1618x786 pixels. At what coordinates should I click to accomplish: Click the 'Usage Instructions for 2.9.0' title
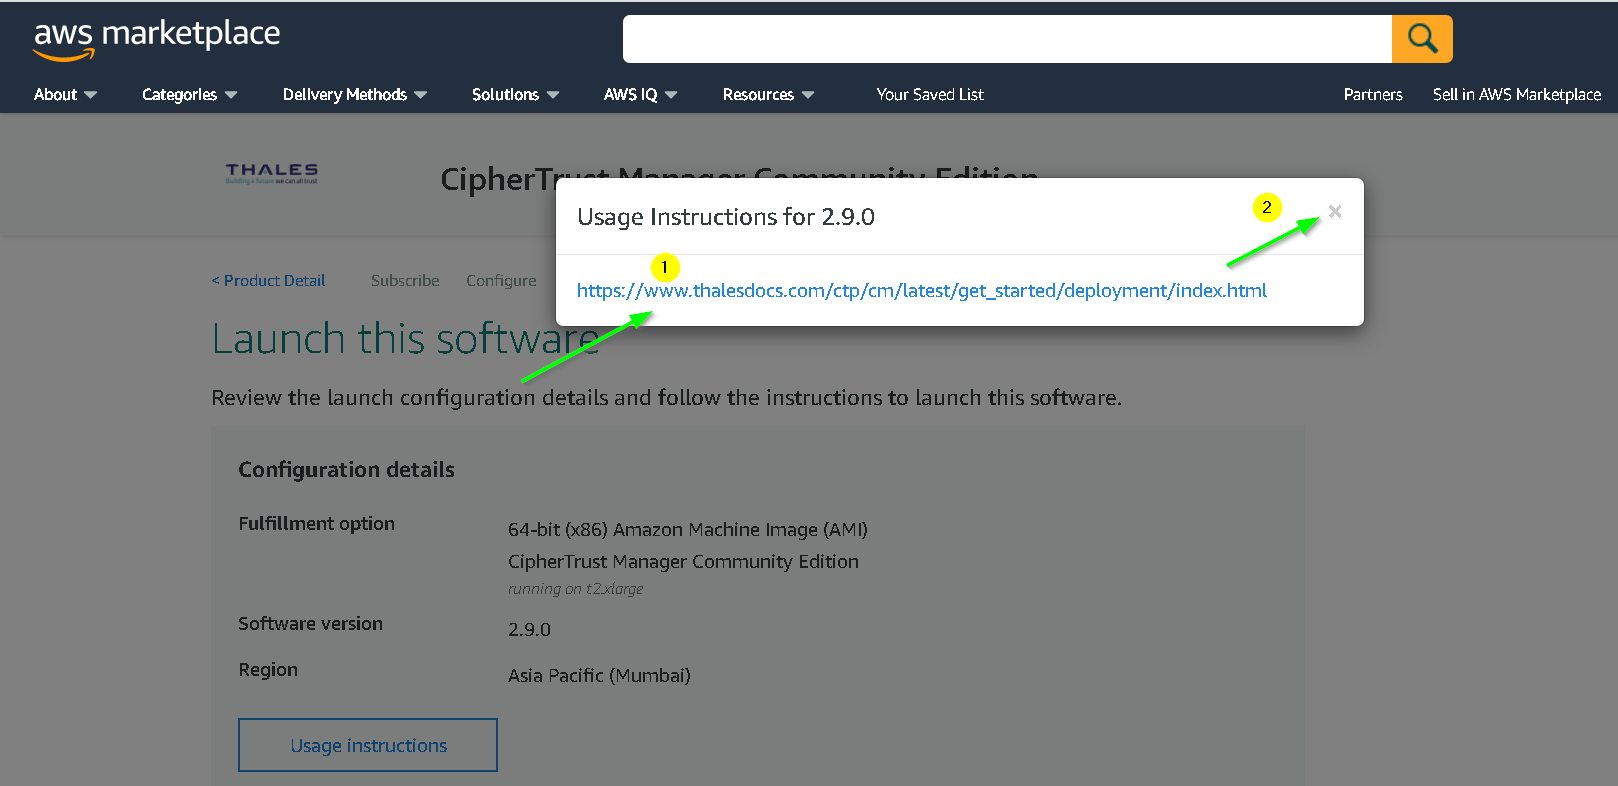(726, 217)
